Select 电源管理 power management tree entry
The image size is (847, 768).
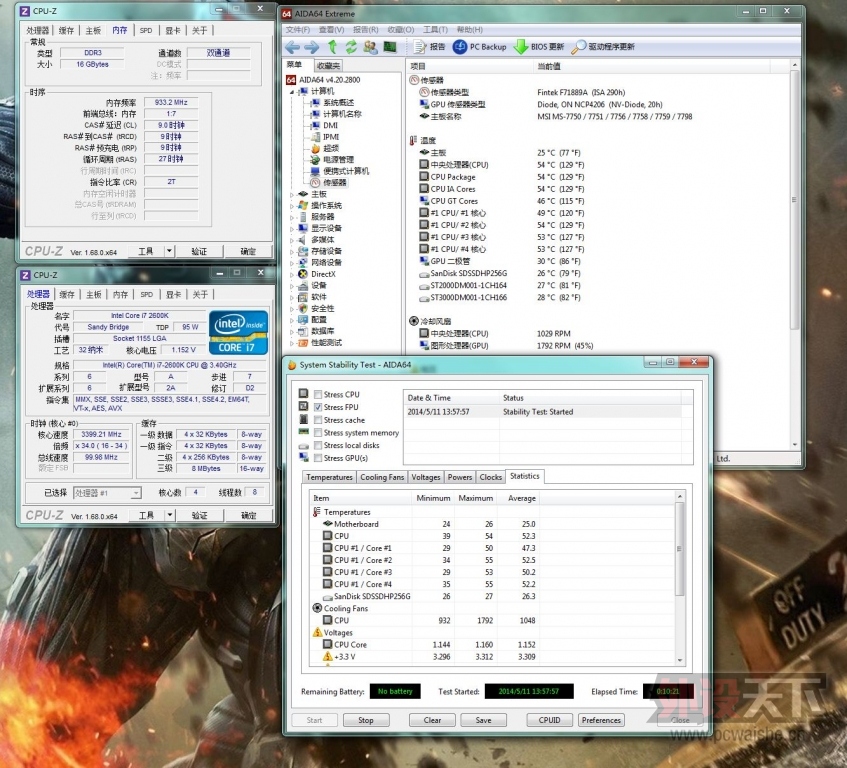(333, 159)
